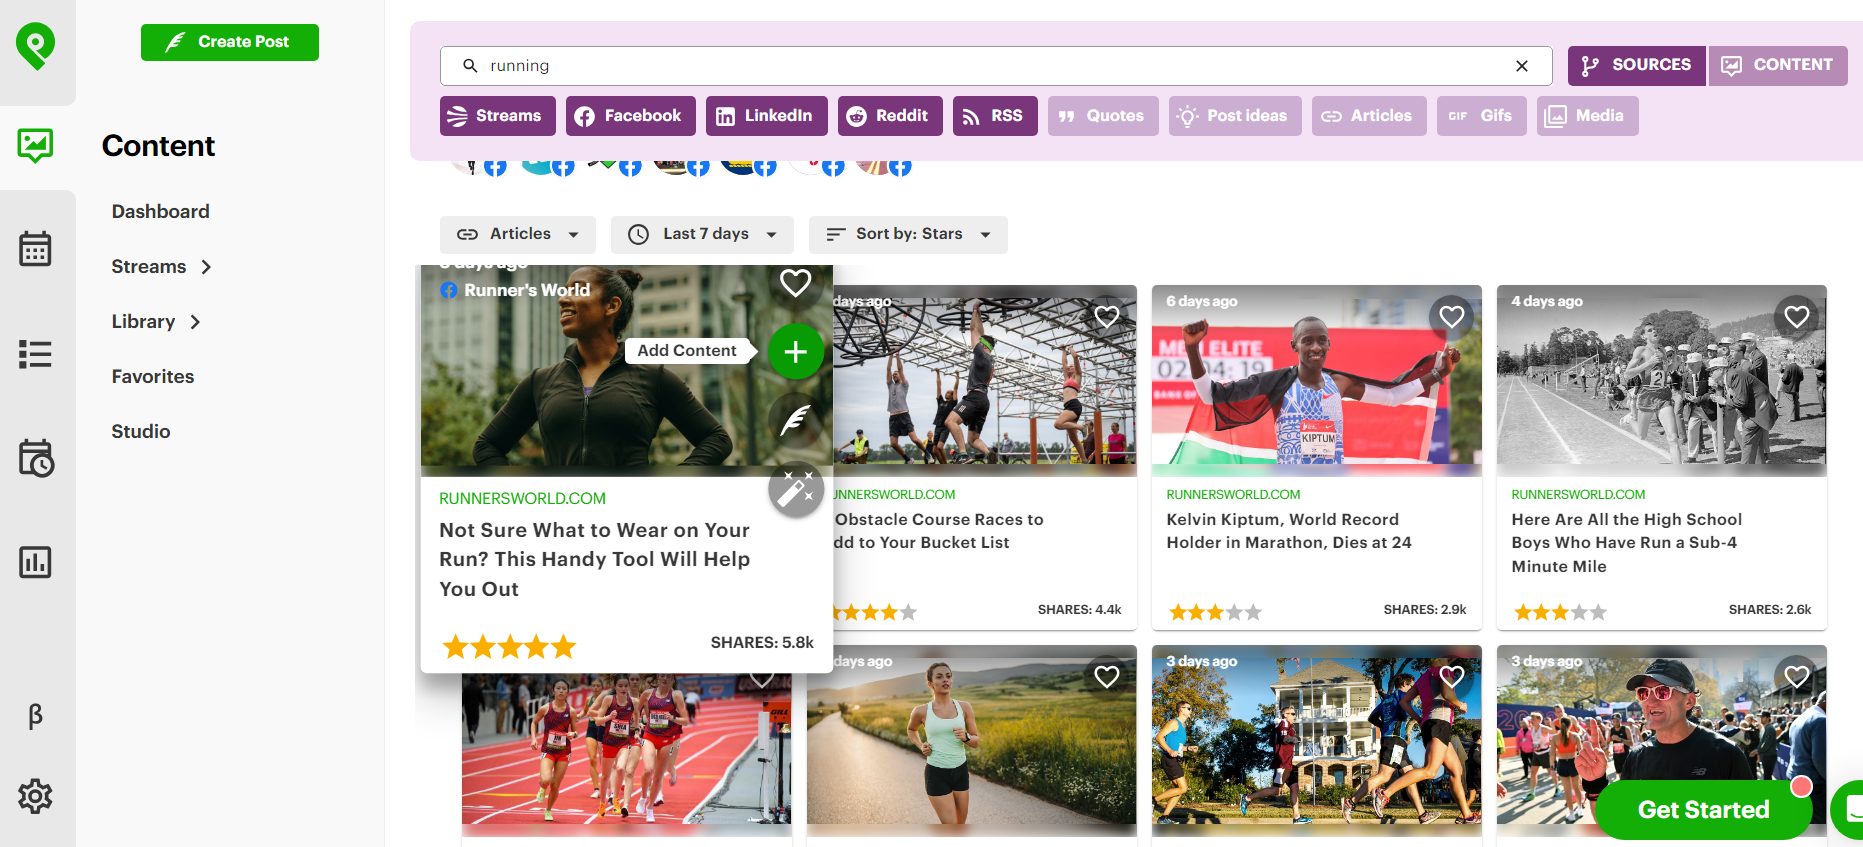
Task: Open the Last 7 days dropdown
Action: (x=702, y=234)
